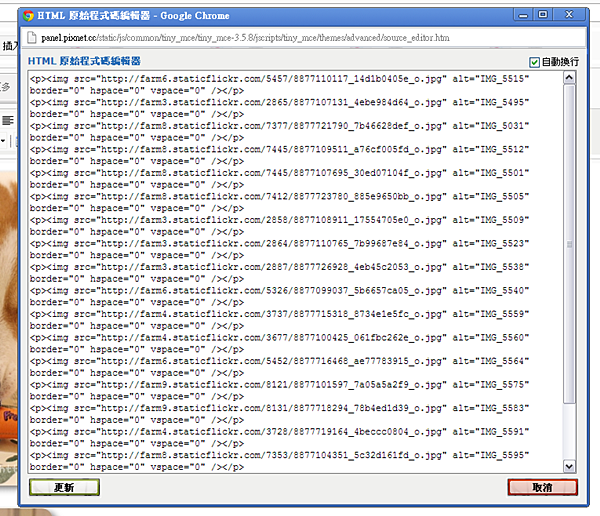Click the scrollbar down arrow
Image resolution: width=600 pixels, height=516 pixels.
click(x=569, y=466)
